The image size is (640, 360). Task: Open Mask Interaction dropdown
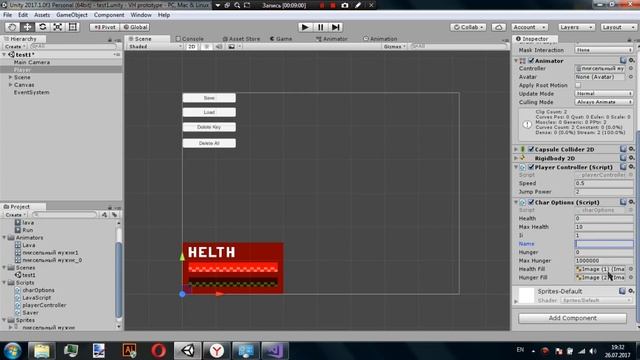[604, 50]
